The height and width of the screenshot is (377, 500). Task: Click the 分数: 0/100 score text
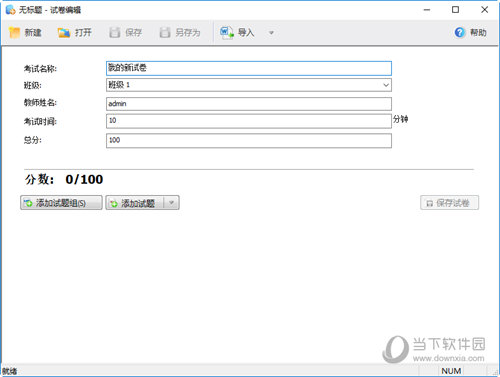pos(64,179)
